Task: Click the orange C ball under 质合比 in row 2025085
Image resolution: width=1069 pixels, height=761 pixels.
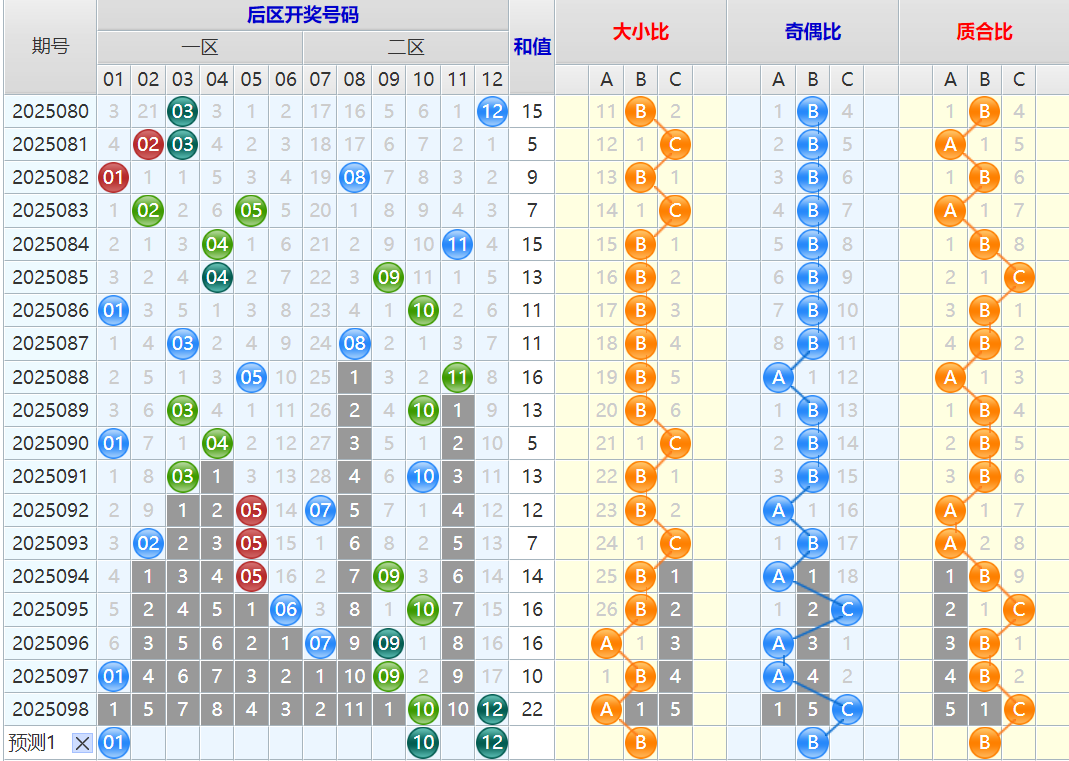Action: (x=1019, y=278)
